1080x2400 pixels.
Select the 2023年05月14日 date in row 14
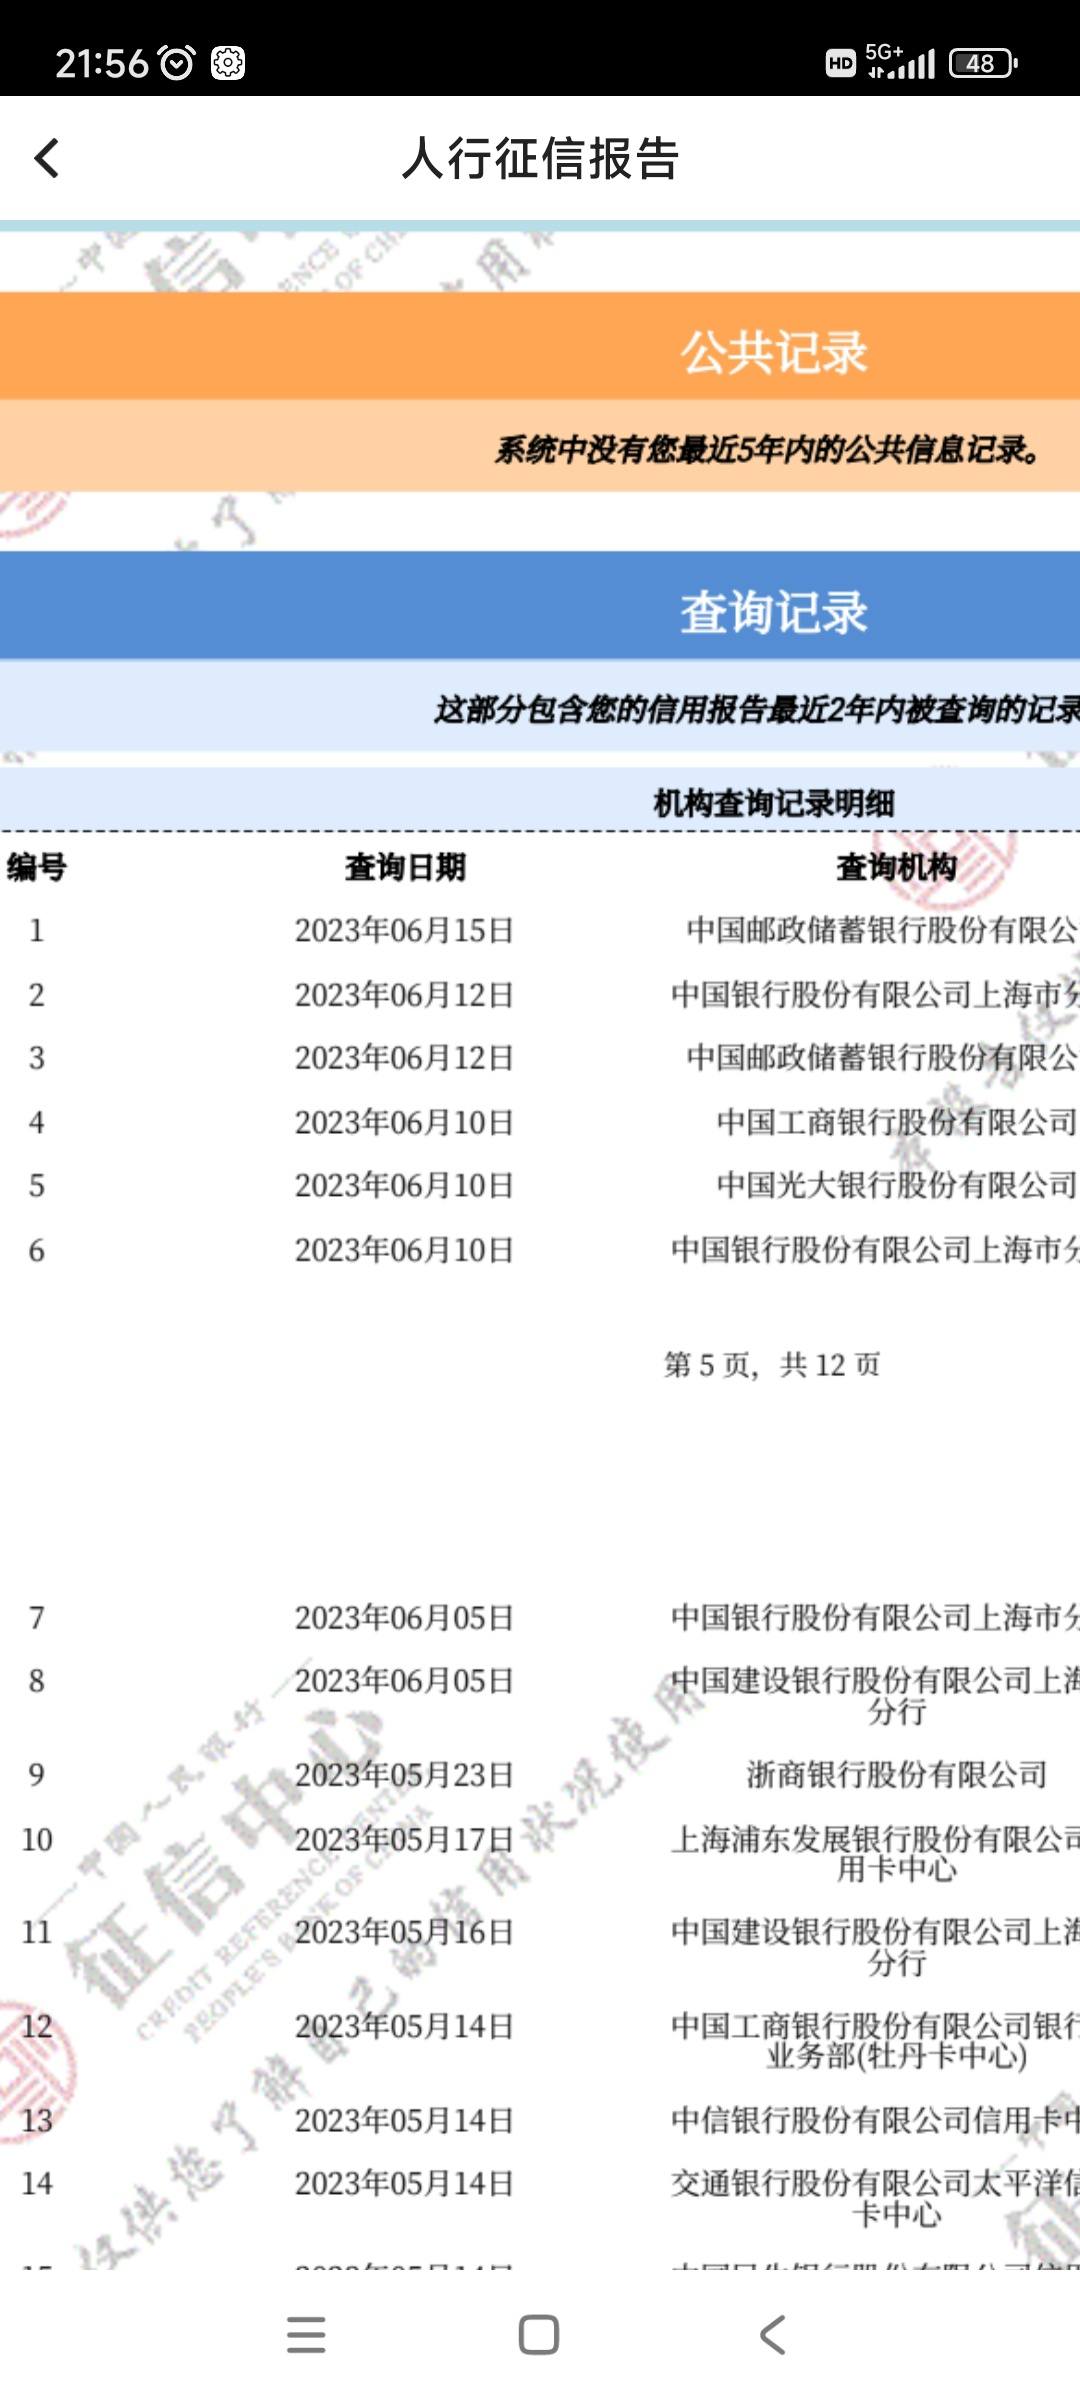pos(404,2182)
